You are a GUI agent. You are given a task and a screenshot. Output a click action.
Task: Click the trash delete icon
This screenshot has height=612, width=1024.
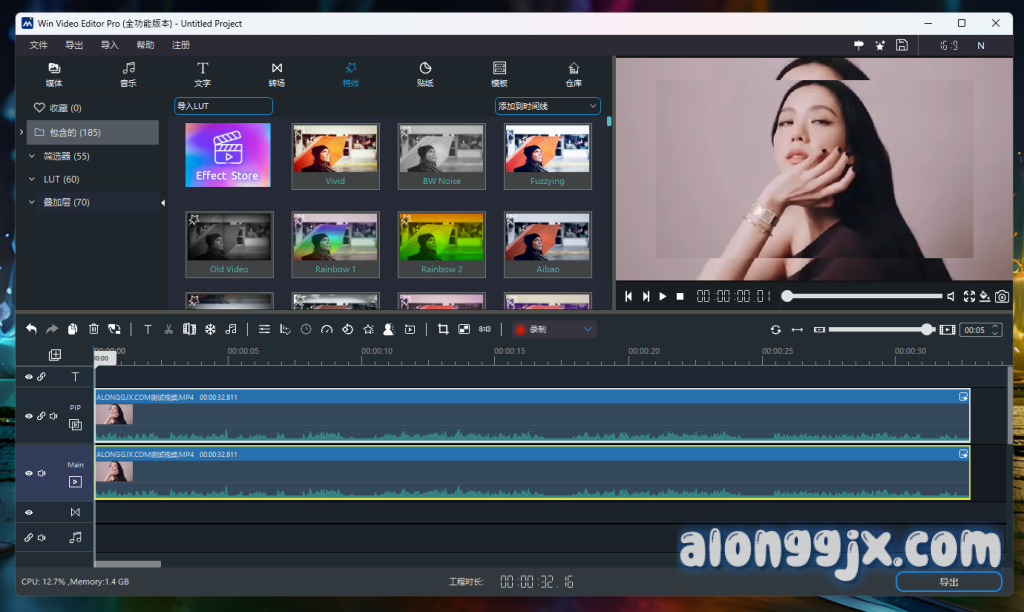point(94,329)
